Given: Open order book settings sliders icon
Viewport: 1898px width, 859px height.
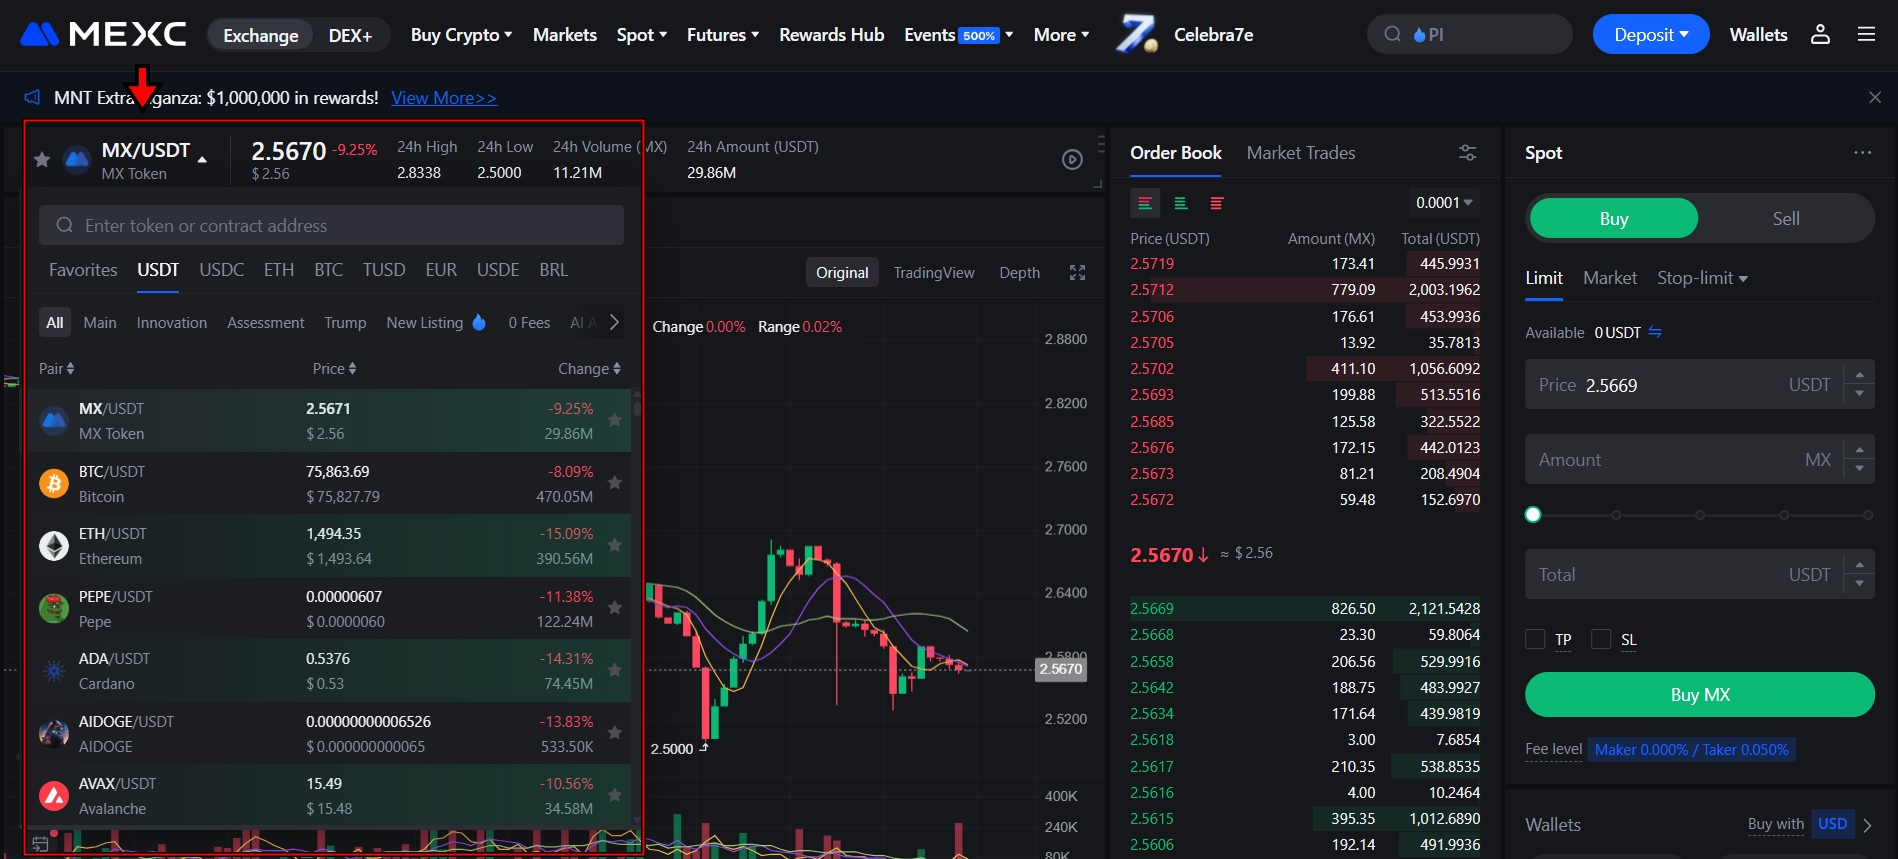Looking at the screenshot, I should tap(1467, 153).
